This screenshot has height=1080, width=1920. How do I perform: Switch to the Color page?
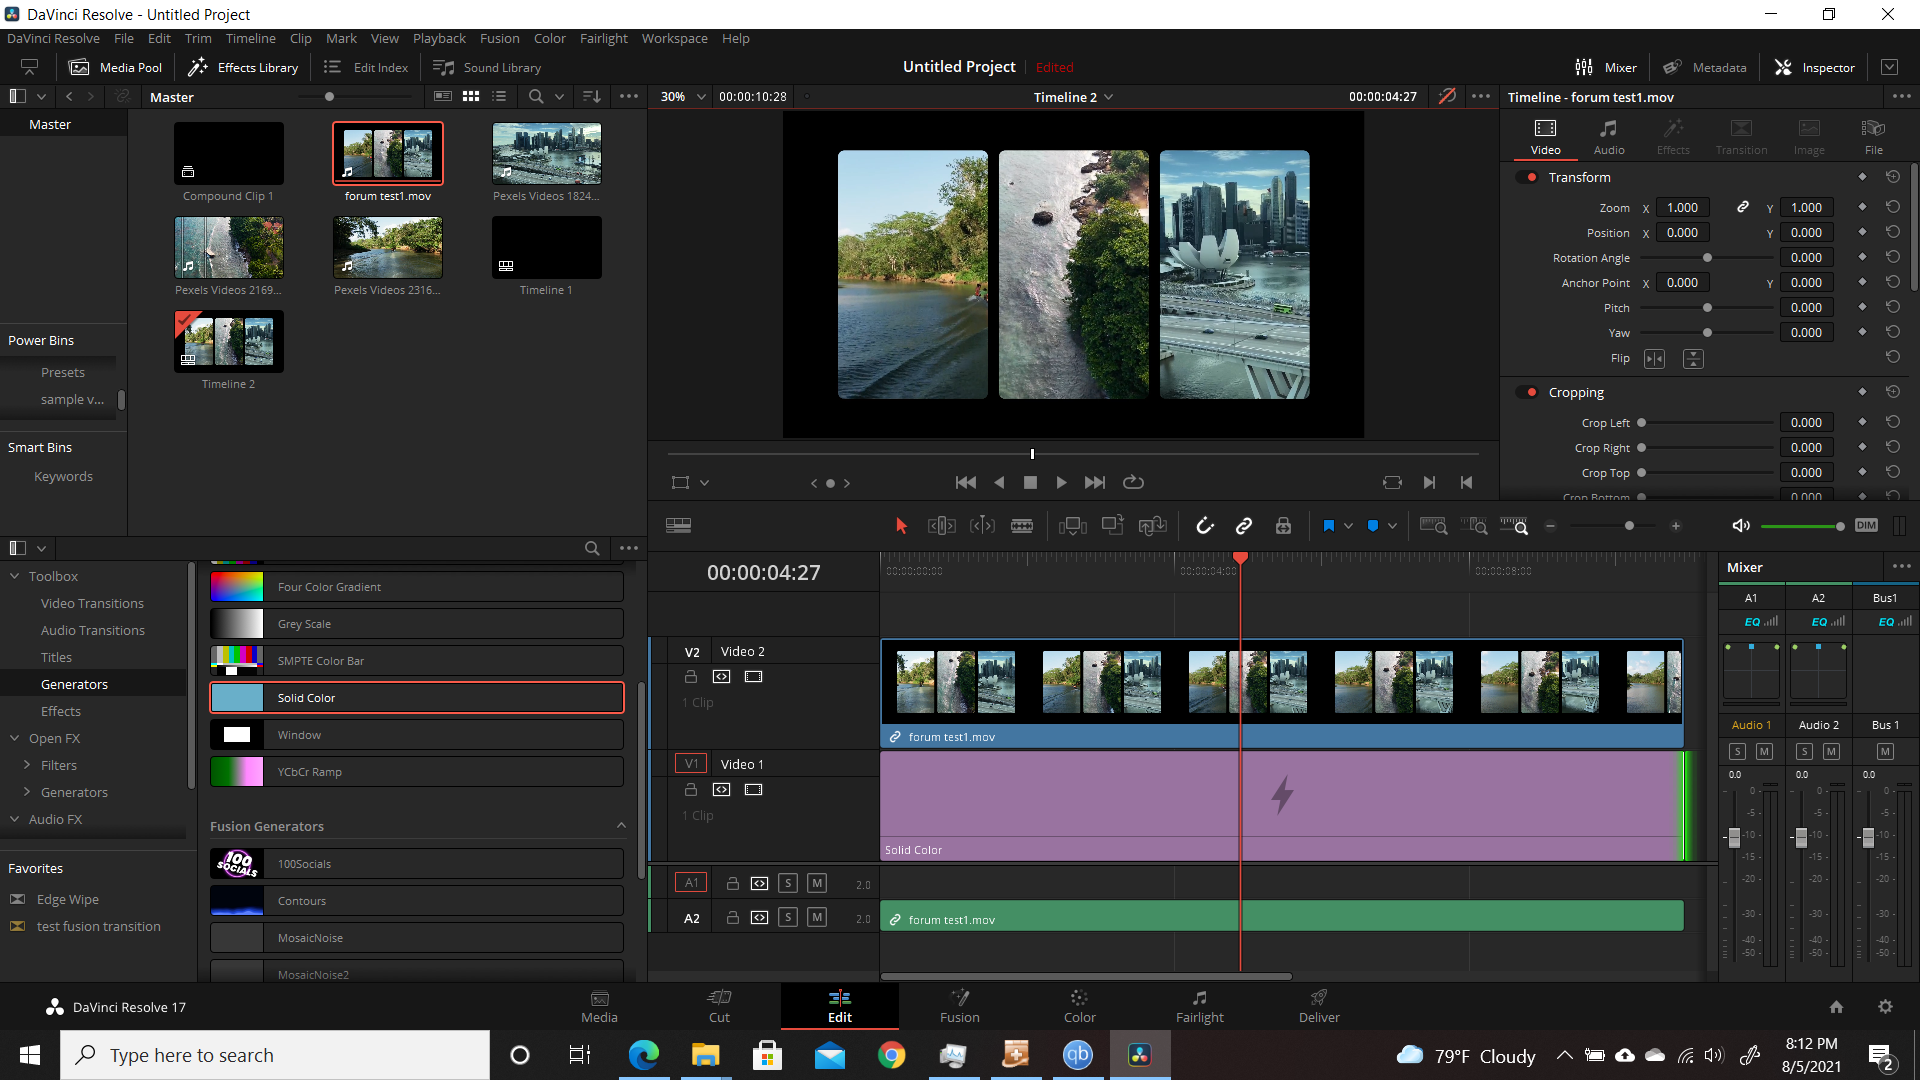click(x=1079, y=1006)
